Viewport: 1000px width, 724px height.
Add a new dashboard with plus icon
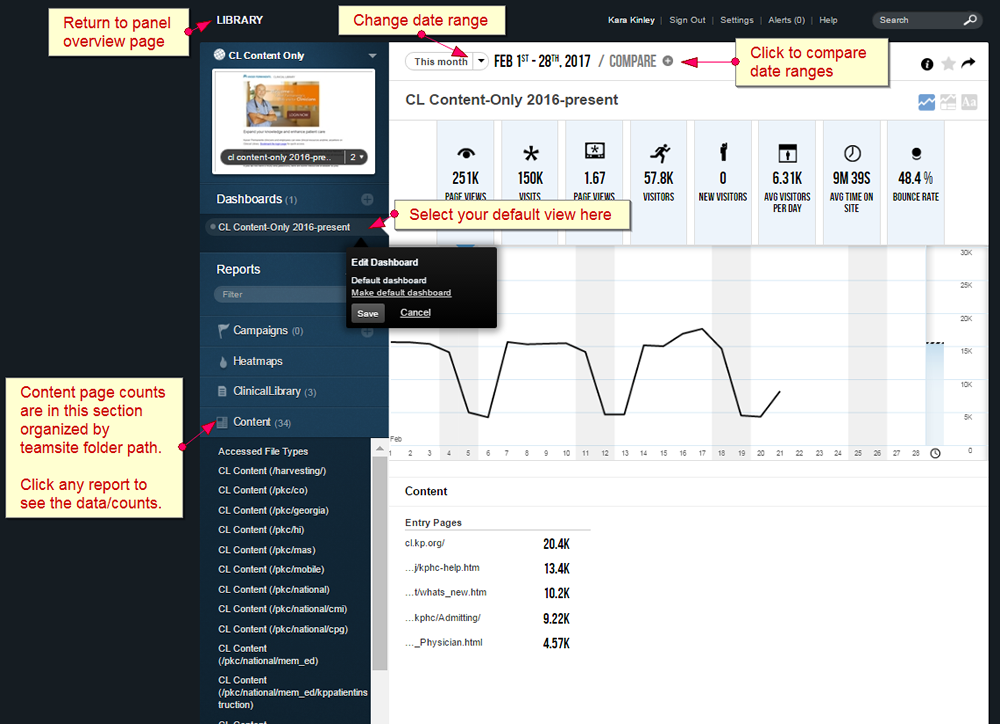coord(367,200)
